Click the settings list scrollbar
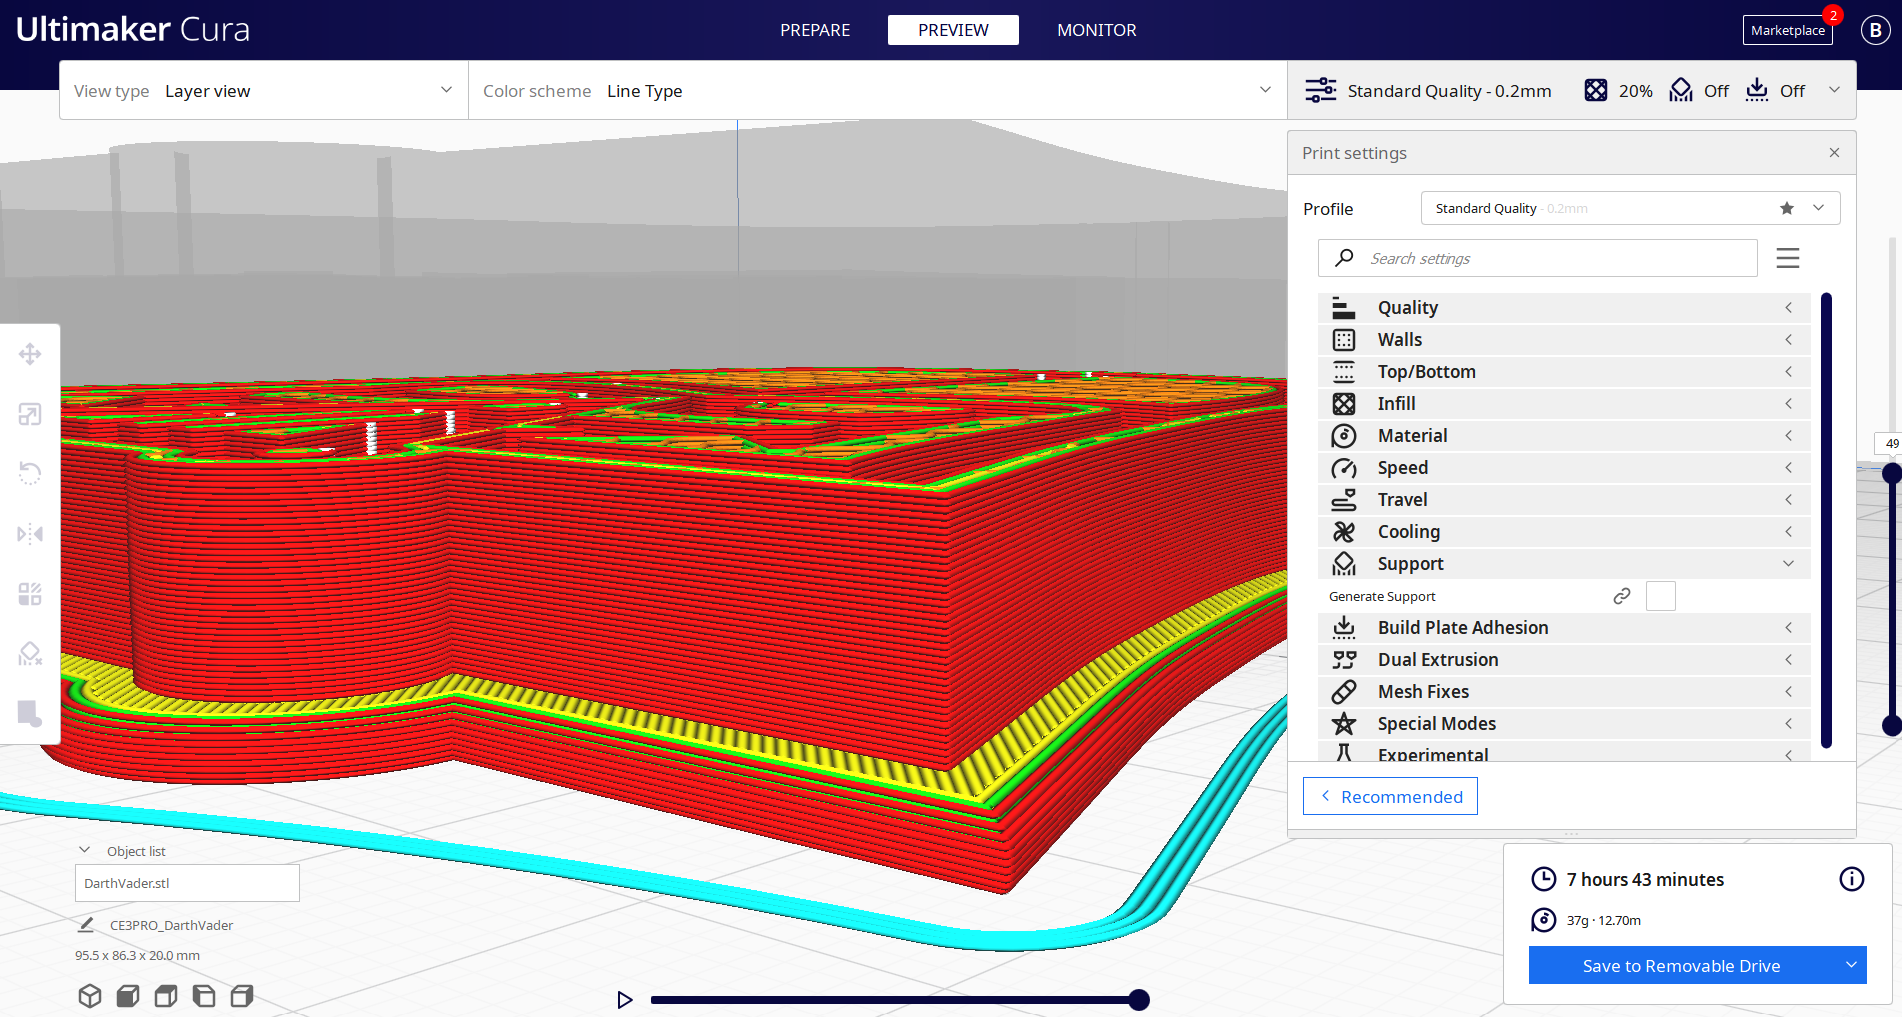The height and width of the screenshot is (1017, 1902). click(x=1826, y=520)
